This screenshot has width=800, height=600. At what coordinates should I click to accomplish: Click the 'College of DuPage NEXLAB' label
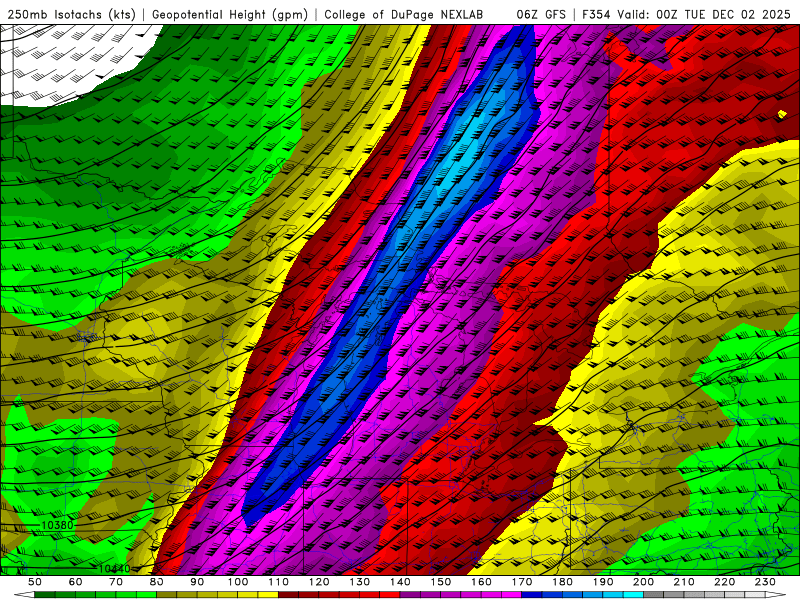pyautogui.click(x=404, y=15)
